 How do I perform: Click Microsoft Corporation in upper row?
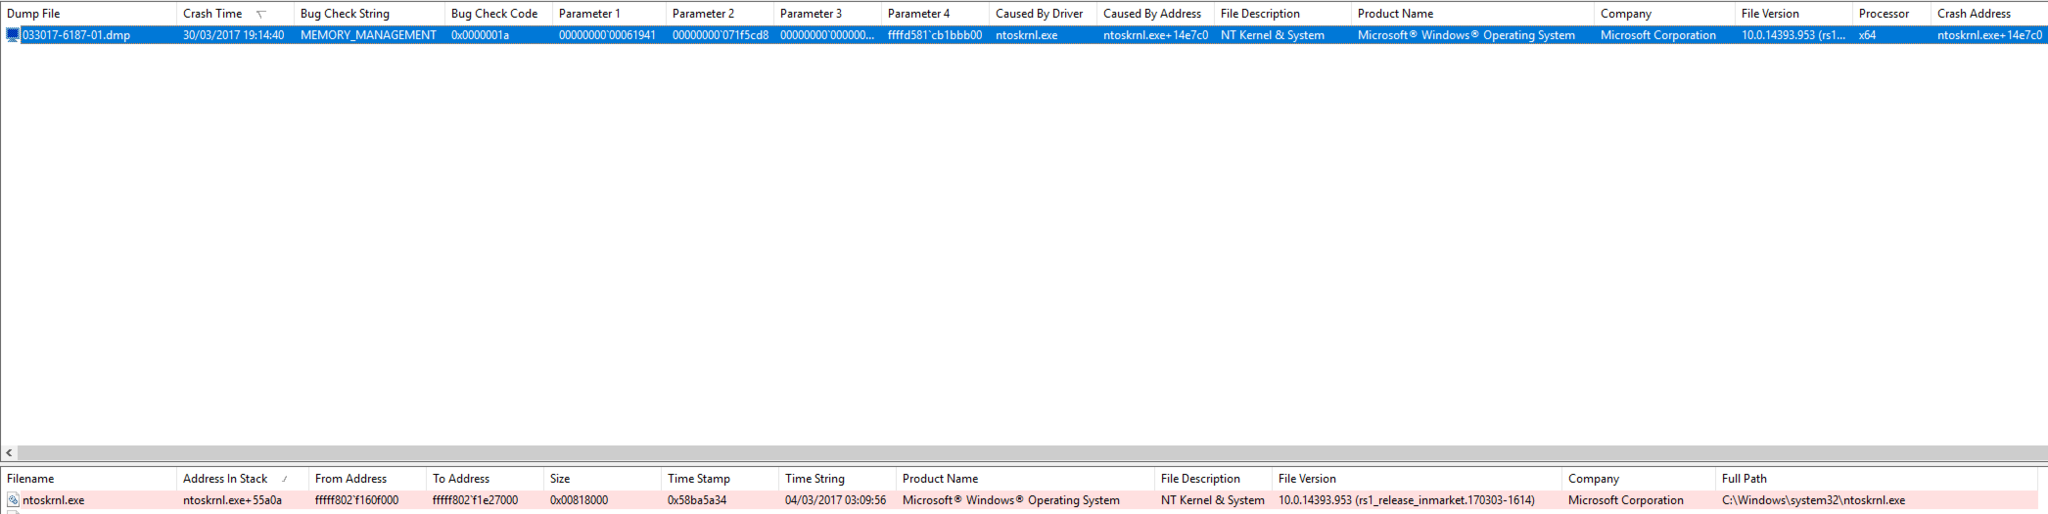[x=1658, y=35]
